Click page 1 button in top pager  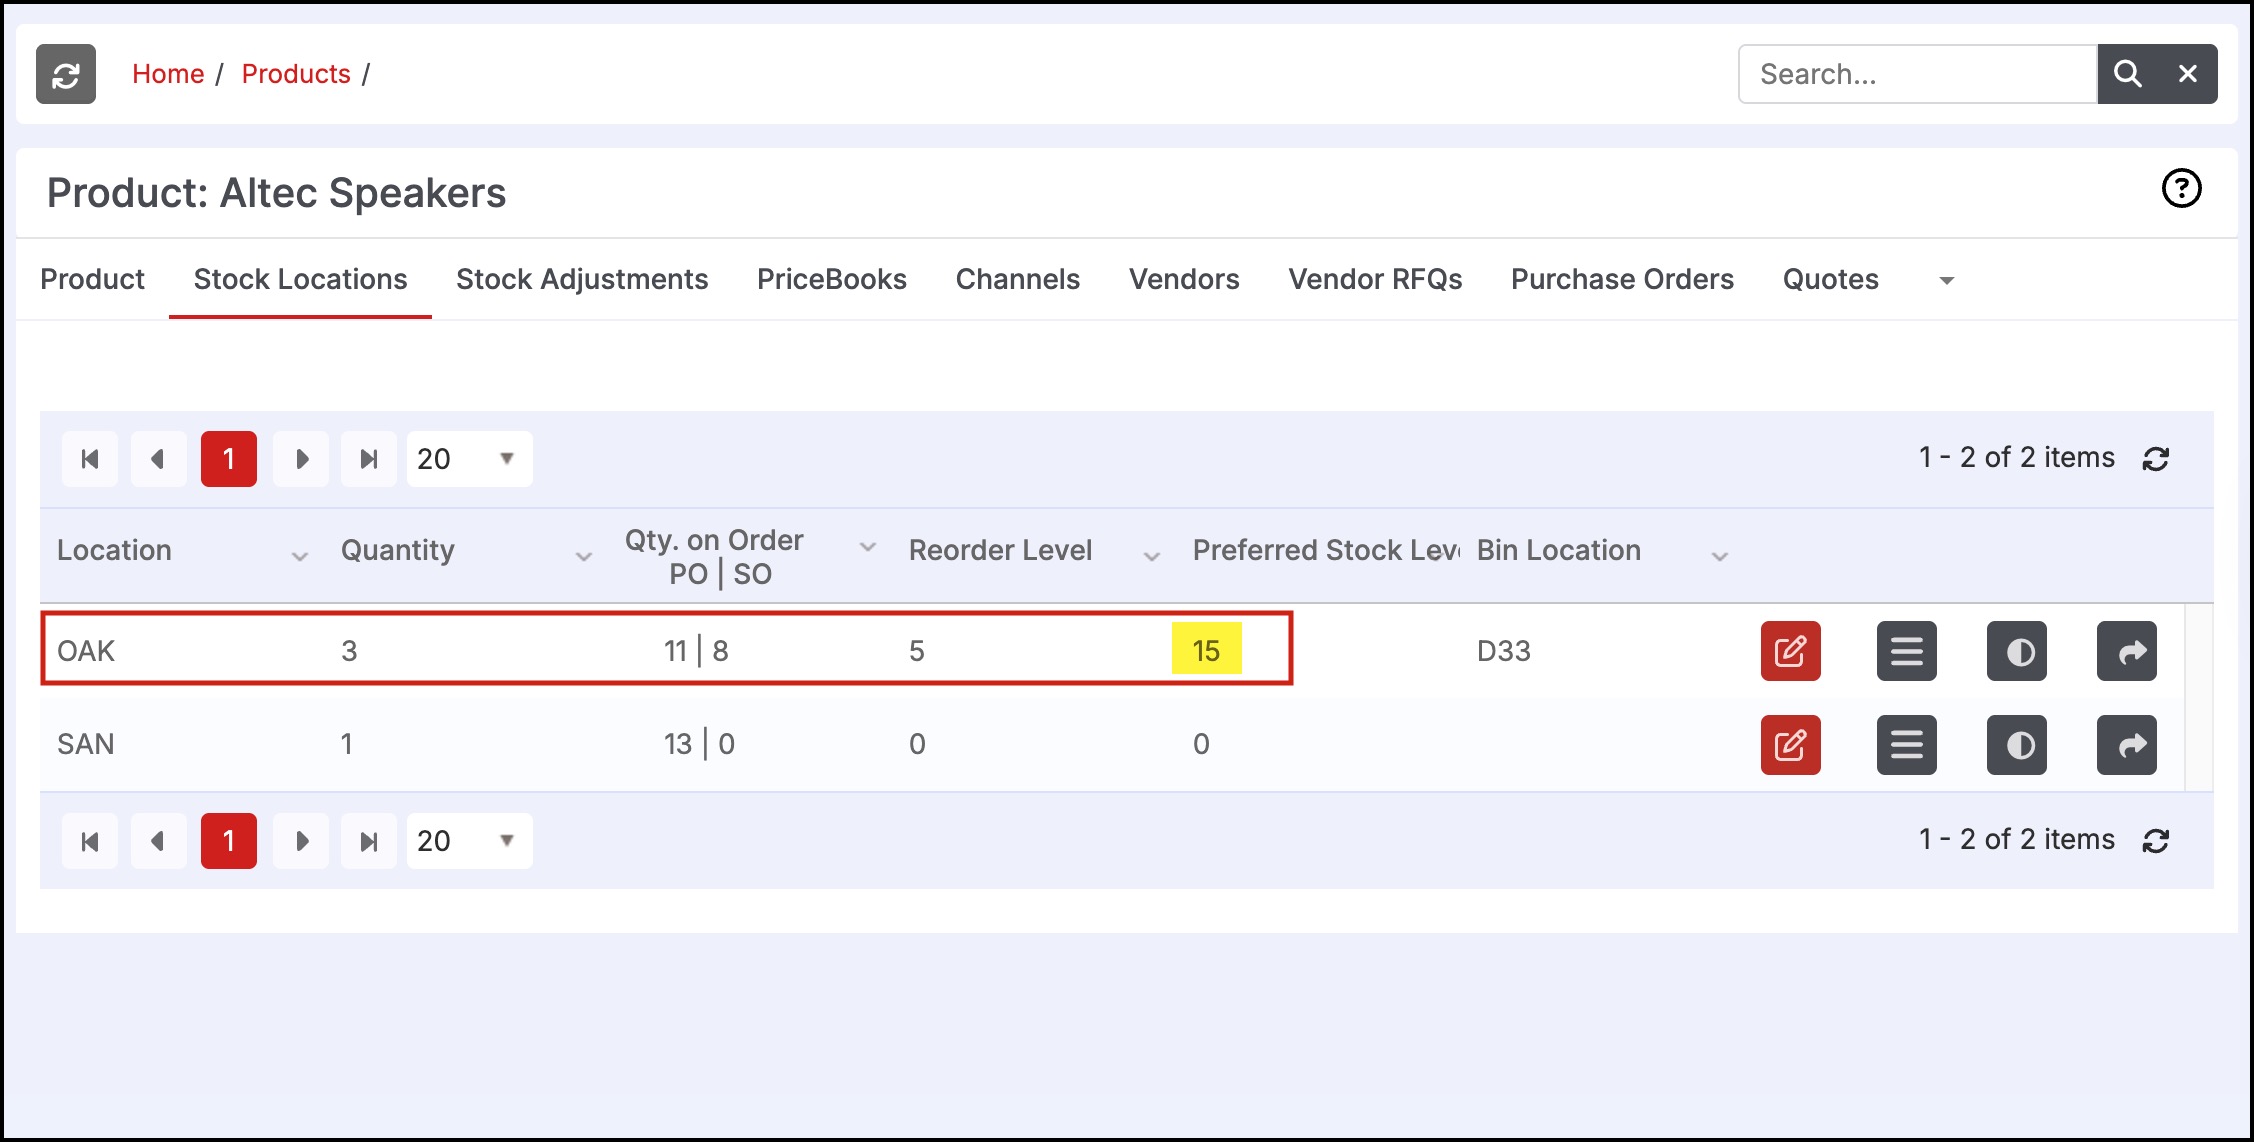point(229,459)
